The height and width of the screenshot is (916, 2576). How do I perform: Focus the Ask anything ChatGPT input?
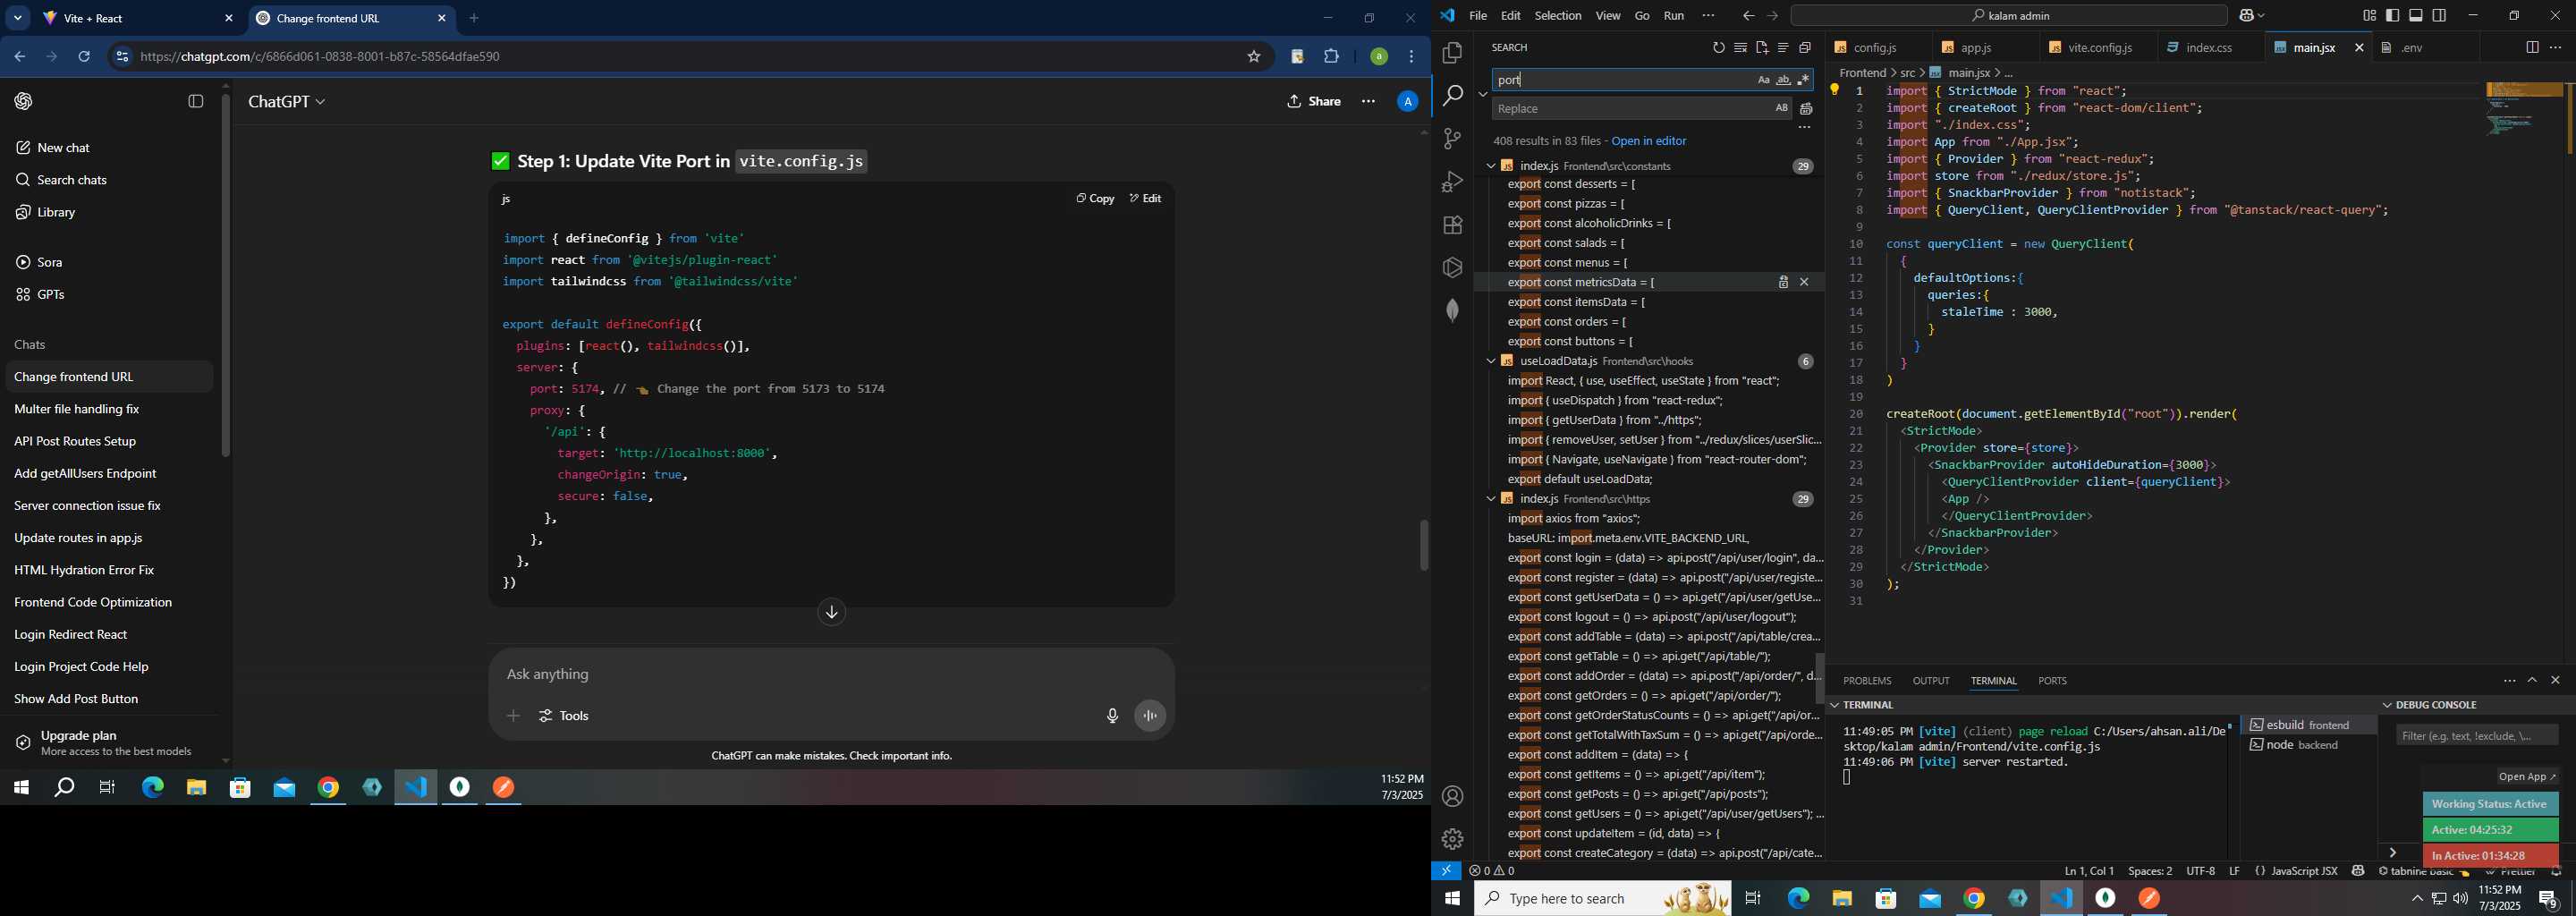[830, 675]
